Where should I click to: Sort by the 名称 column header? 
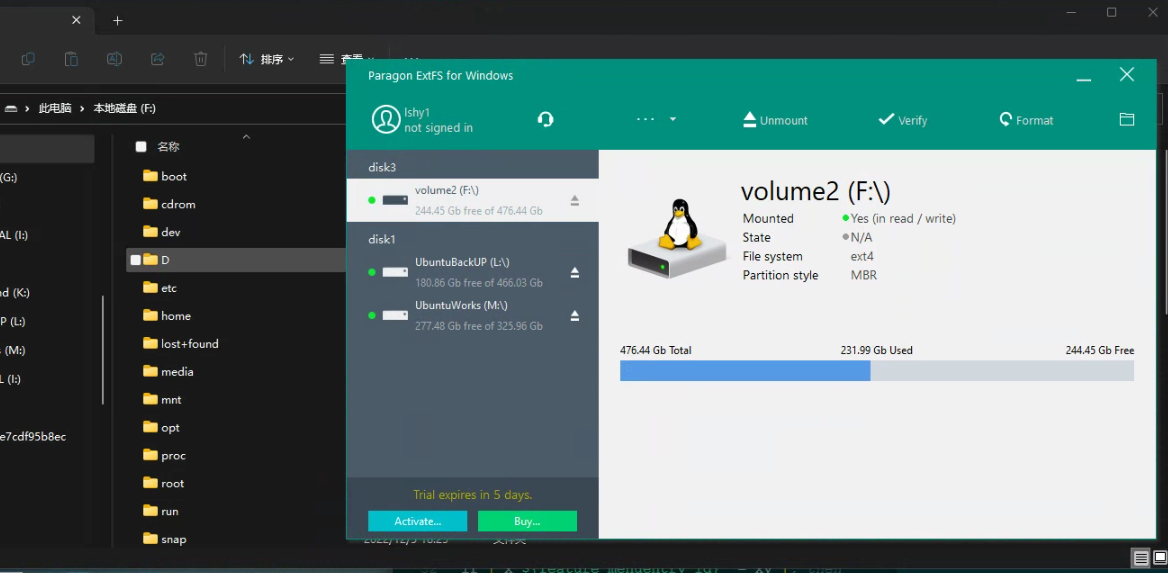[168, 147]
